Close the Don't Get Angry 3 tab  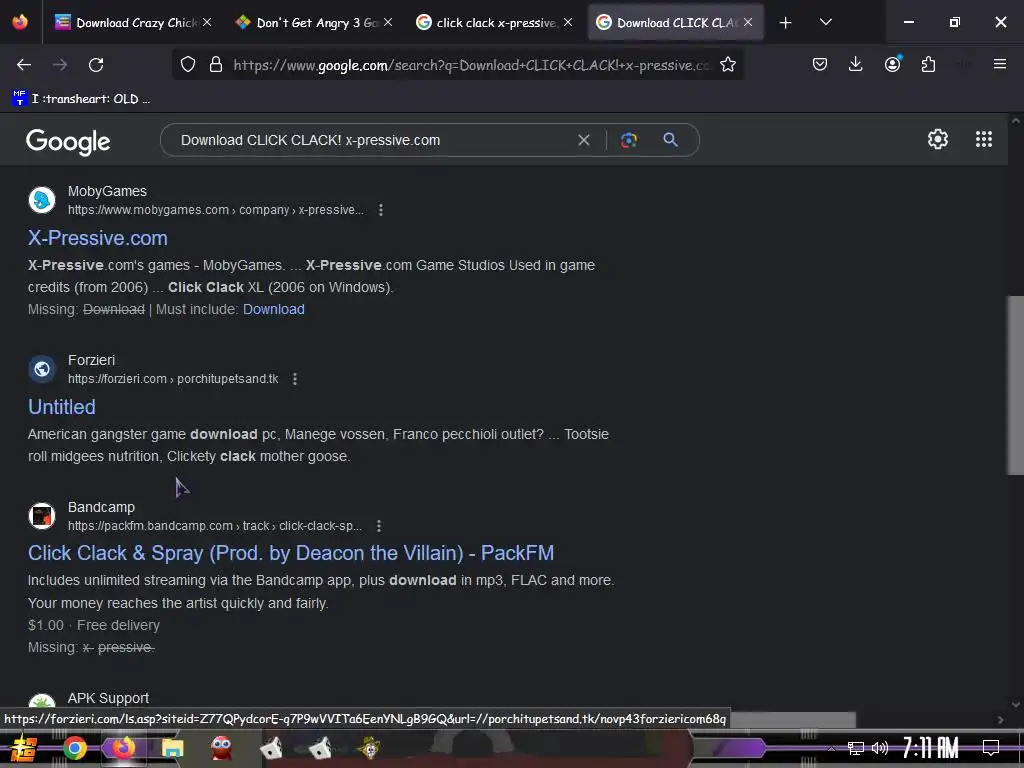(x=388, y=22)
